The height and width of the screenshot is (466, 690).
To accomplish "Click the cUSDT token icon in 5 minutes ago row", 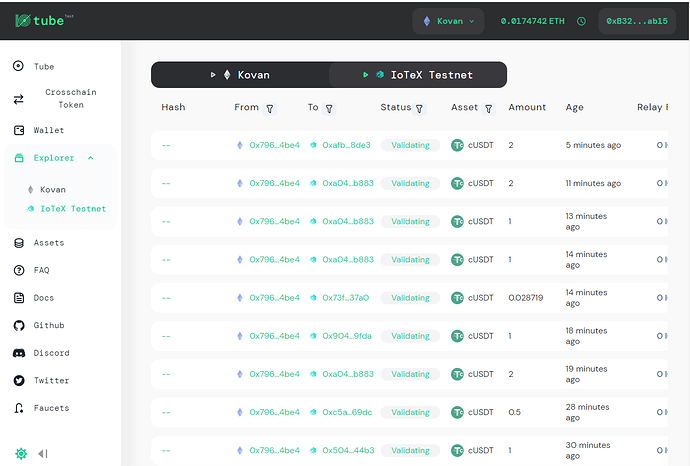I will pyautogui.click(x=458, y=145).
